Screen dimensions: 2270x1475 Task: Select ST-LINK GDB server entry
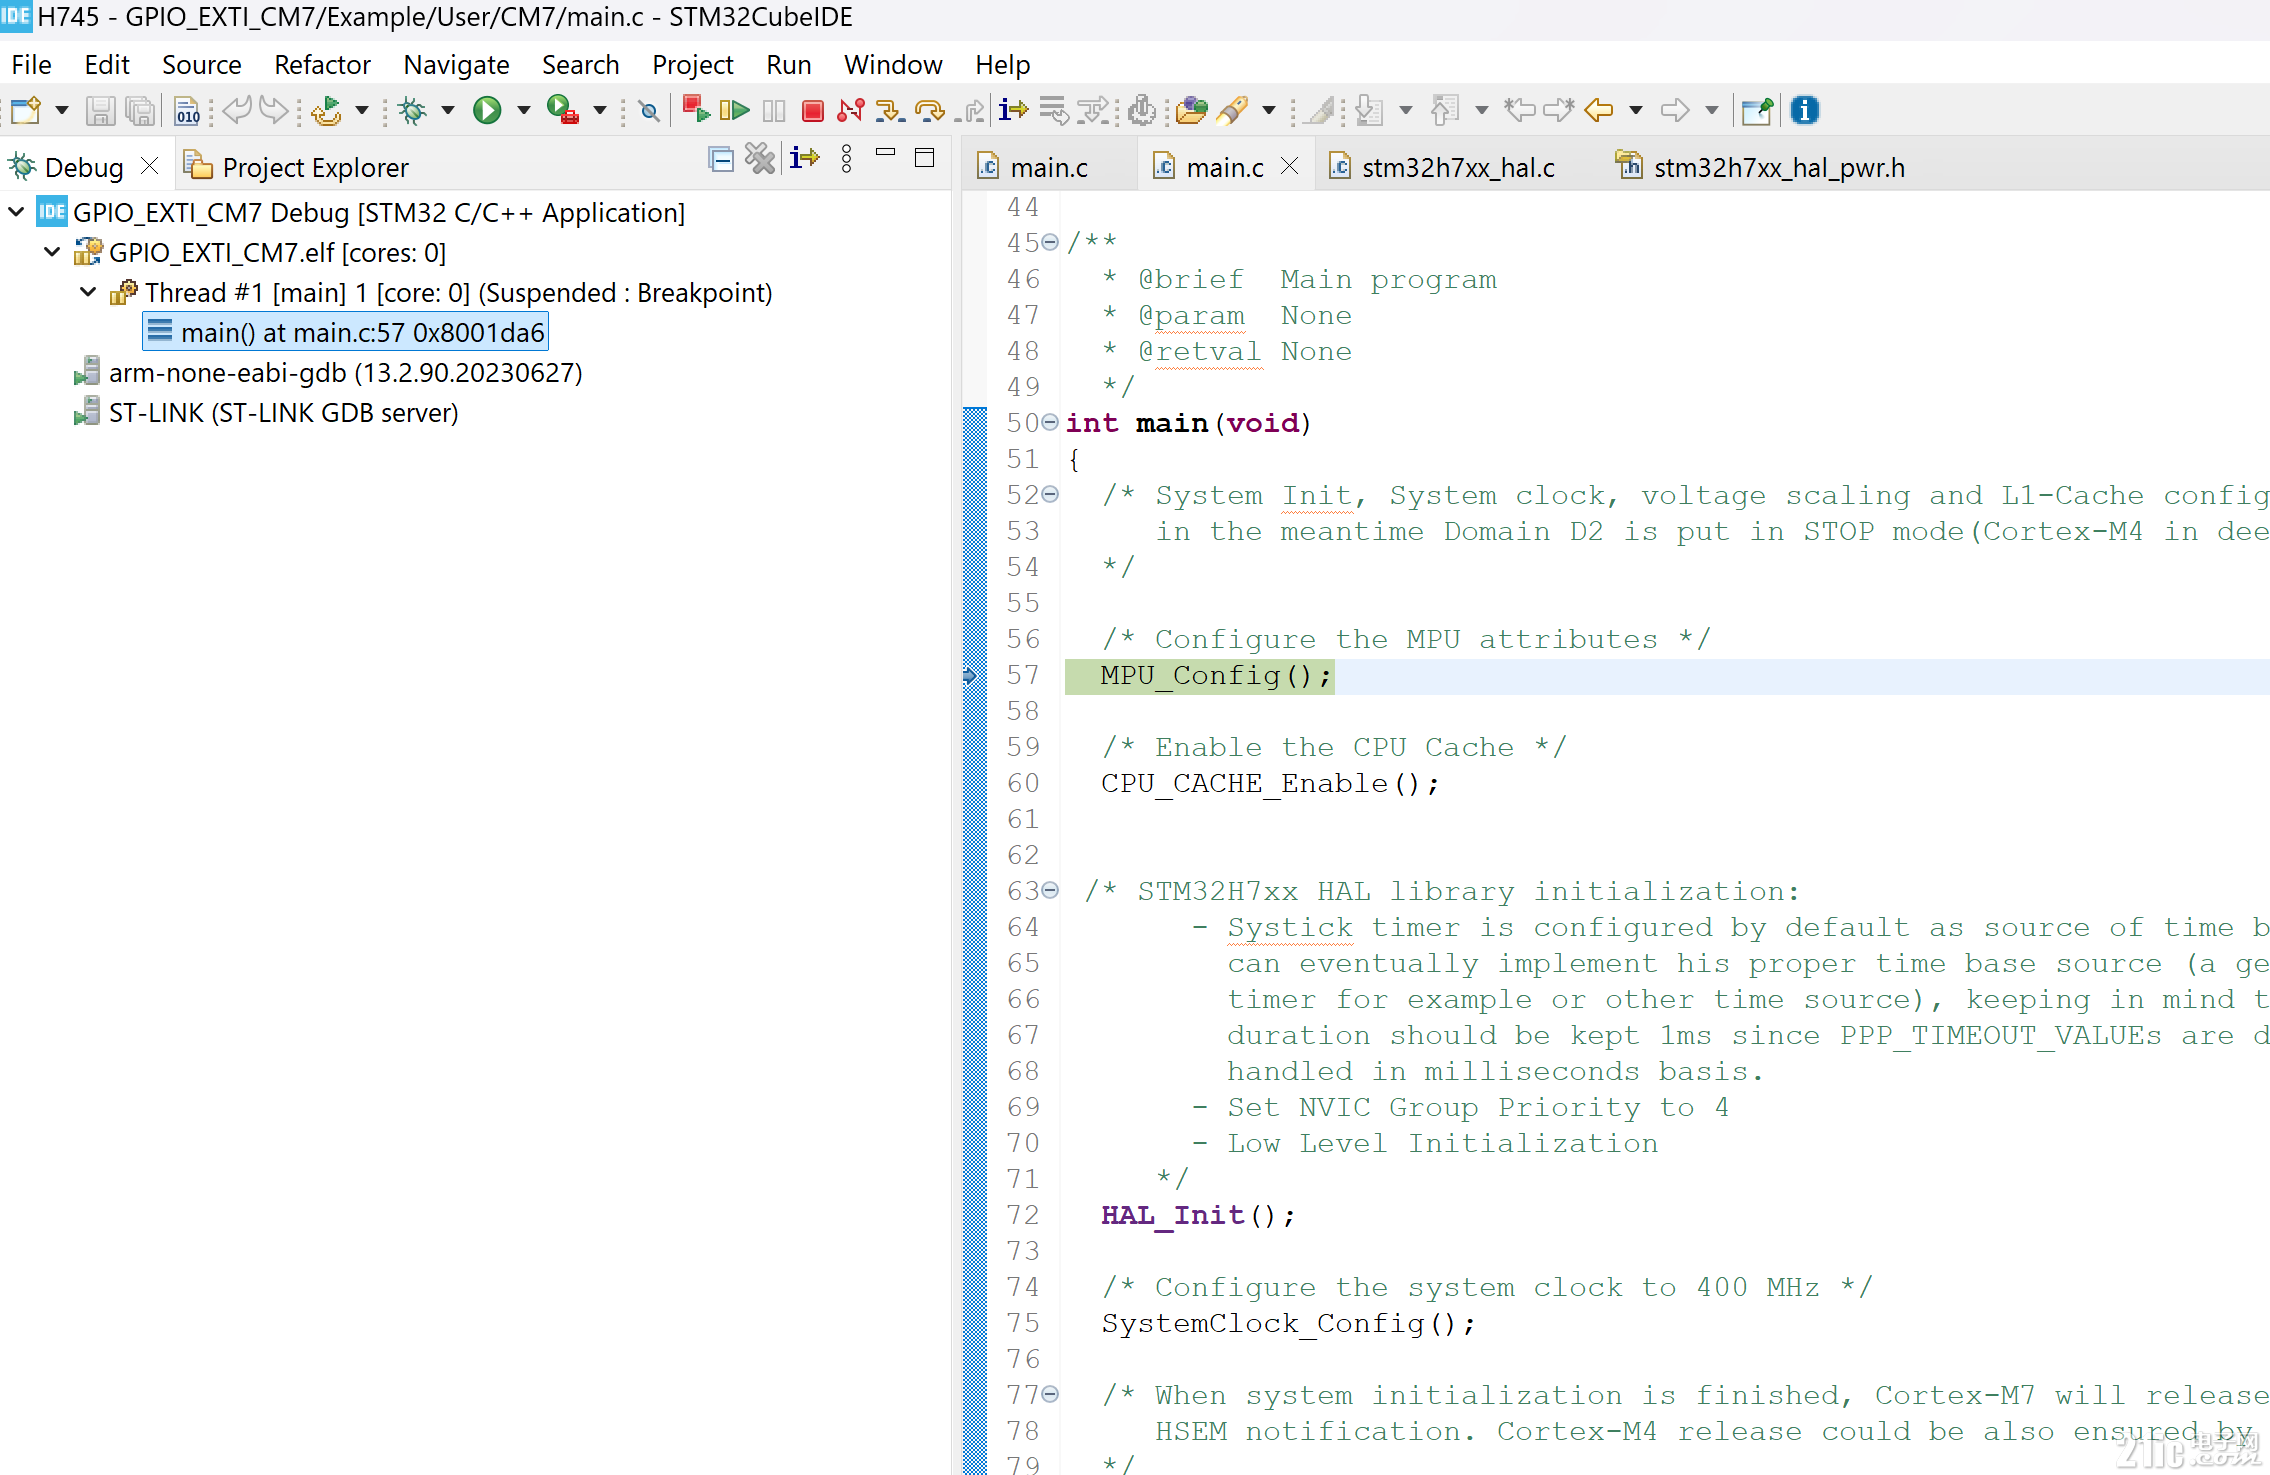pyautogui.click(x=266, y=412)
